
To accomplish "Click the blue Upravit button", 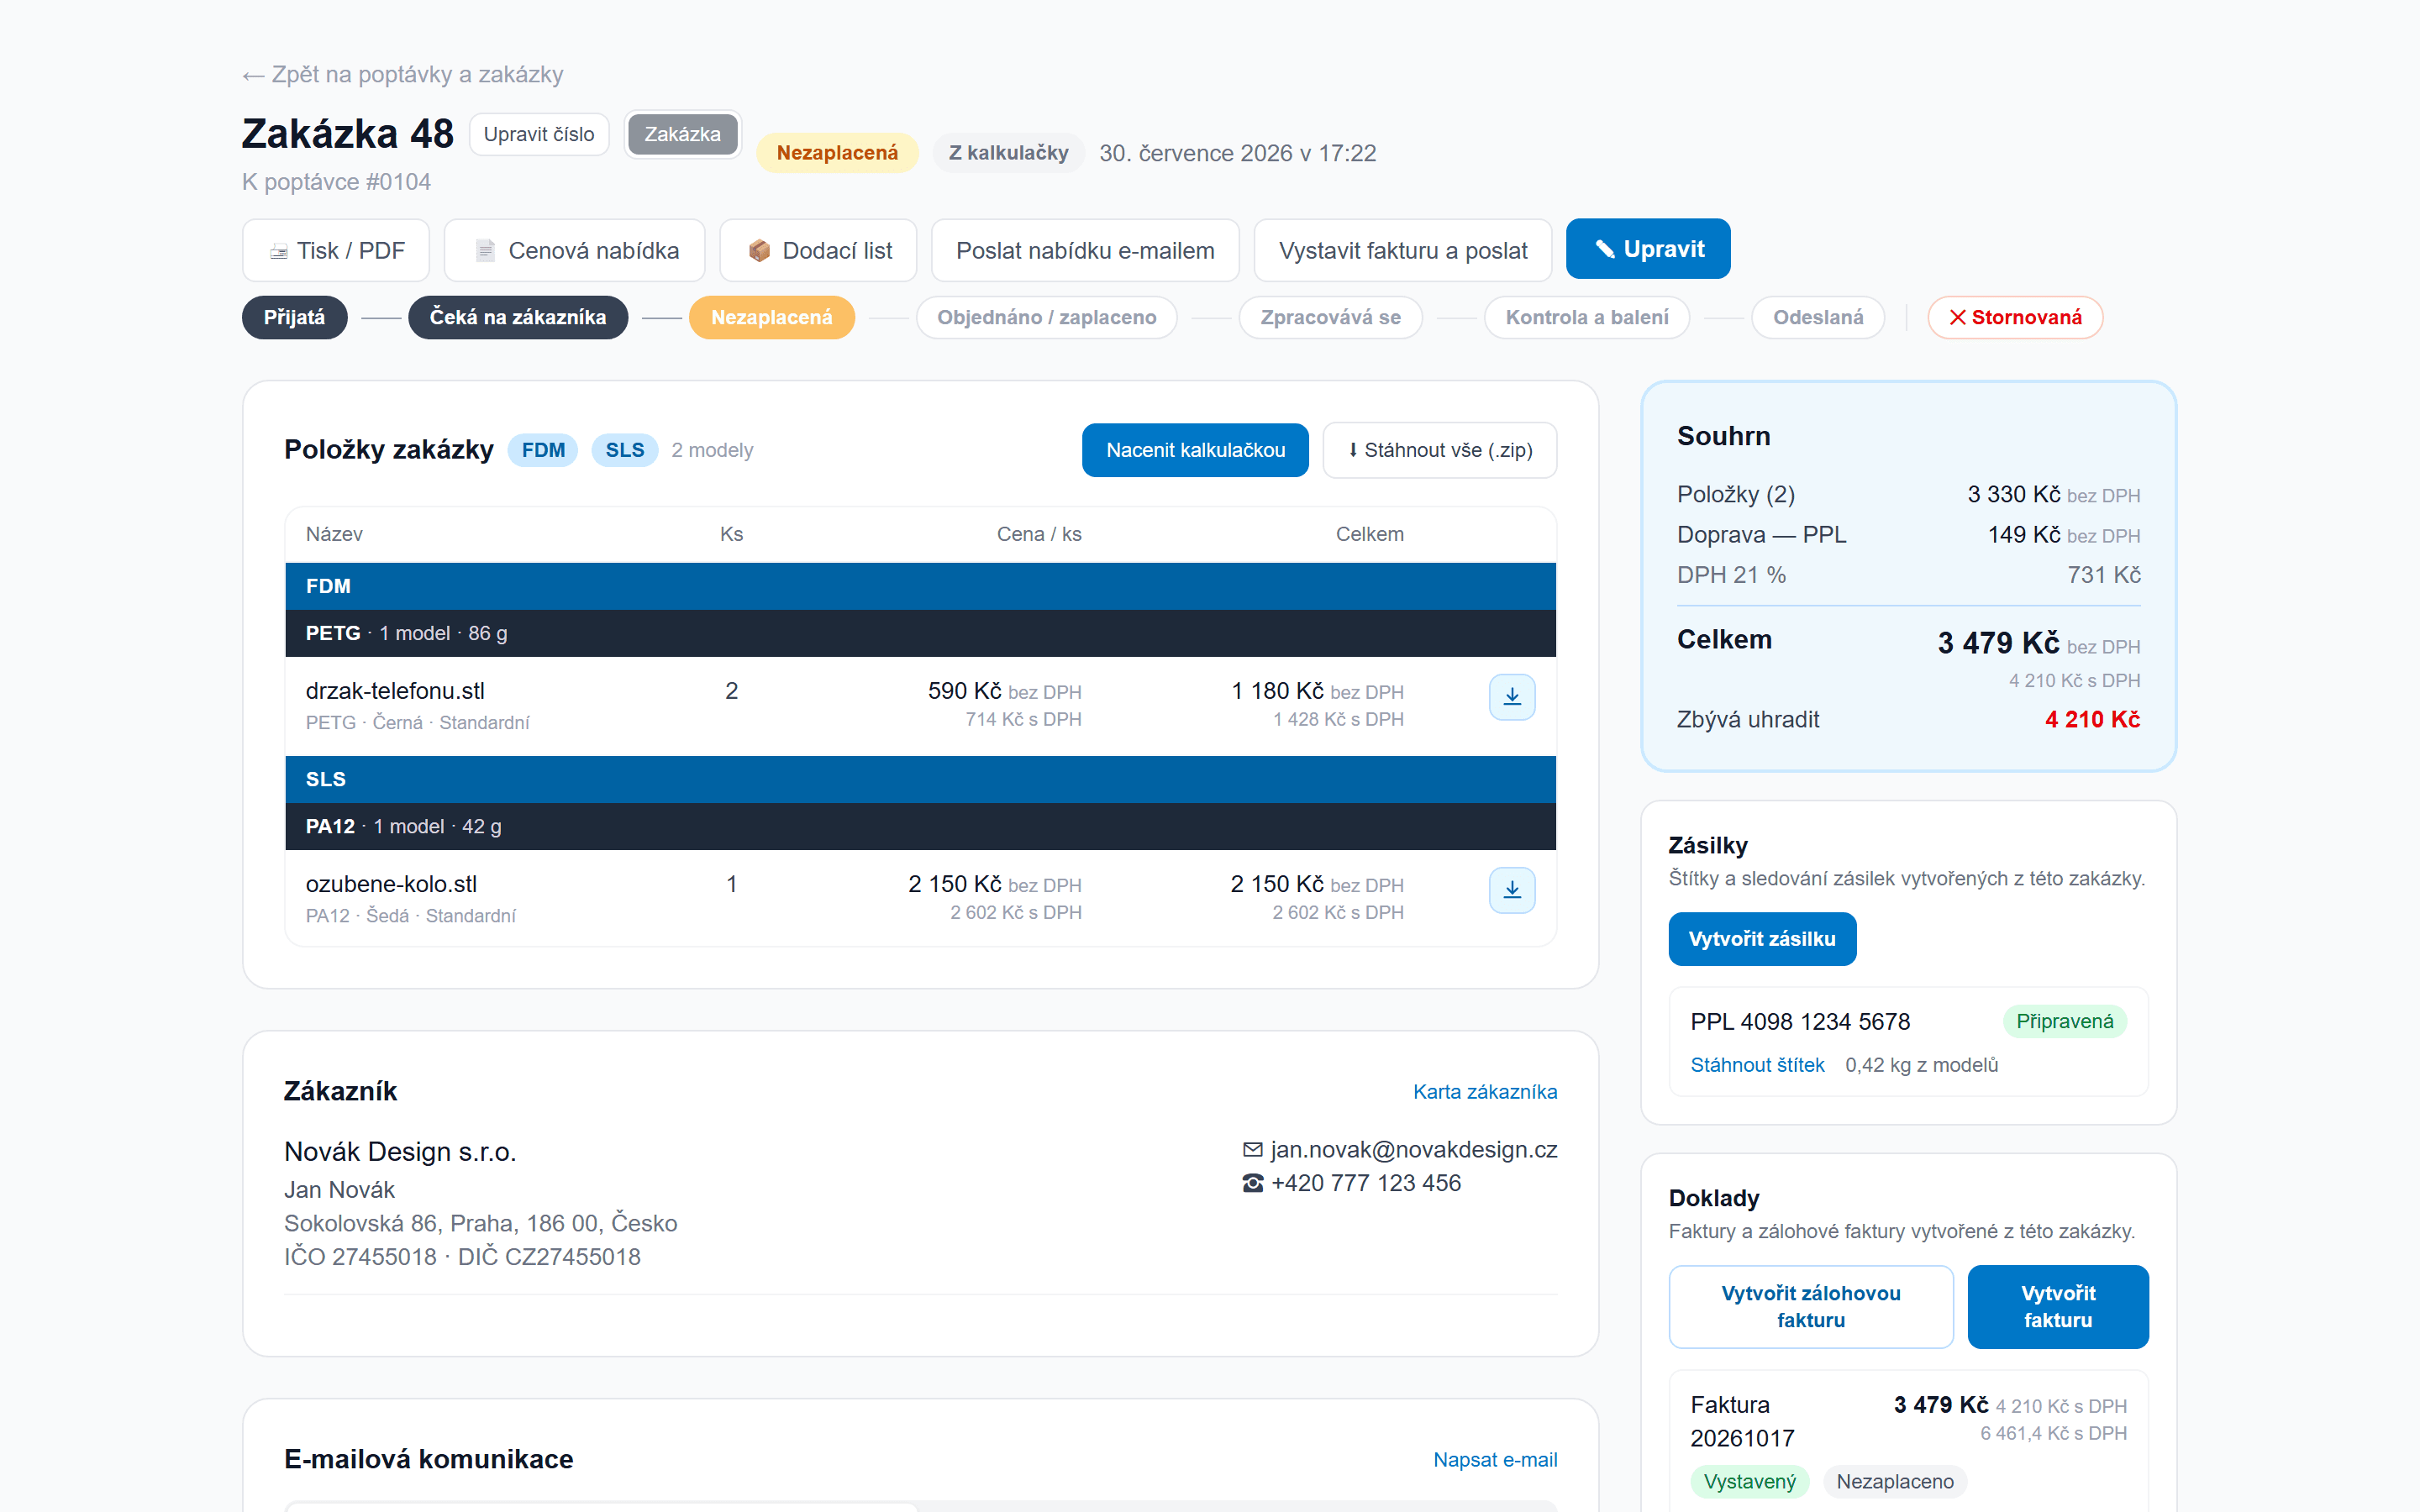I will coord(1648,249).
